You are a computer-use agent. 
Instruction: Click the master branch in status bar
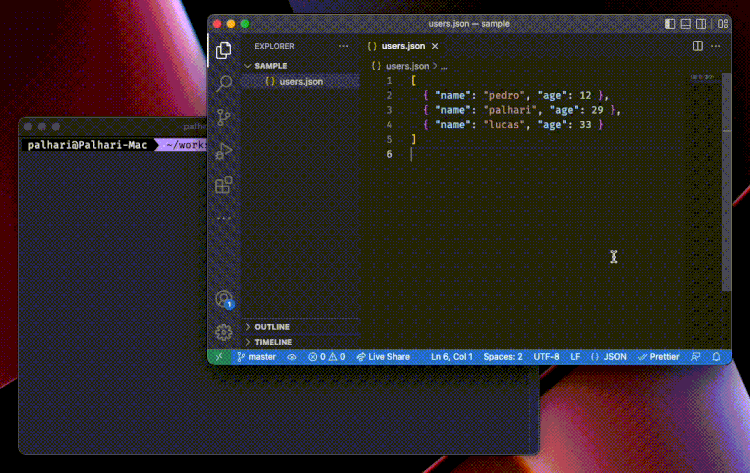click(257, 357)
